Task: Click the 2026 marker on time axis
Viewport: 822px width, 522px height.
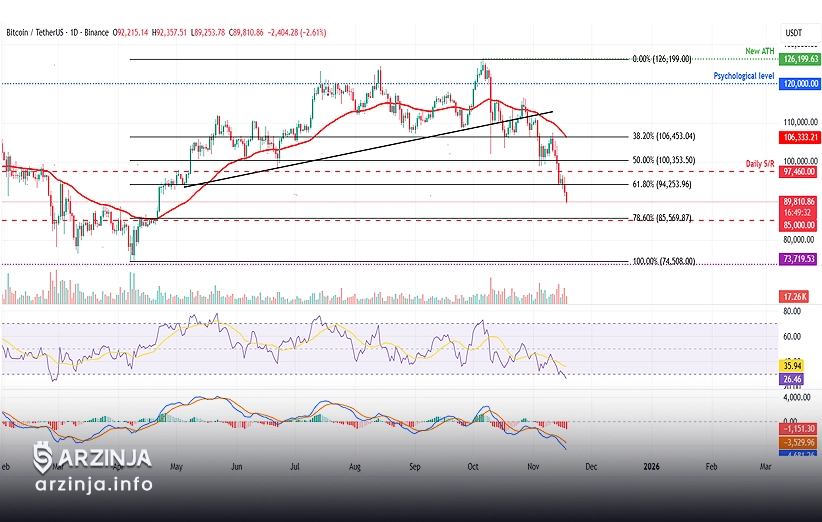Action: point(651,467)
